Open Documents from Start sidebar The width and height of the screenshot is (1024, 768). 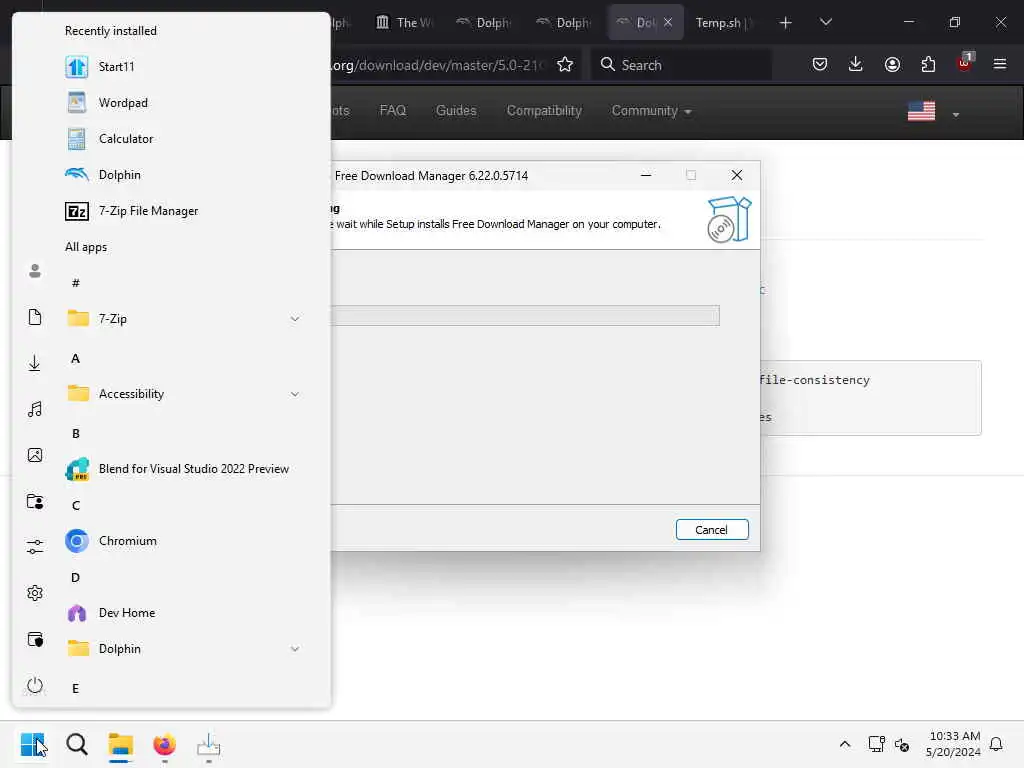click(x=35, y=317)
